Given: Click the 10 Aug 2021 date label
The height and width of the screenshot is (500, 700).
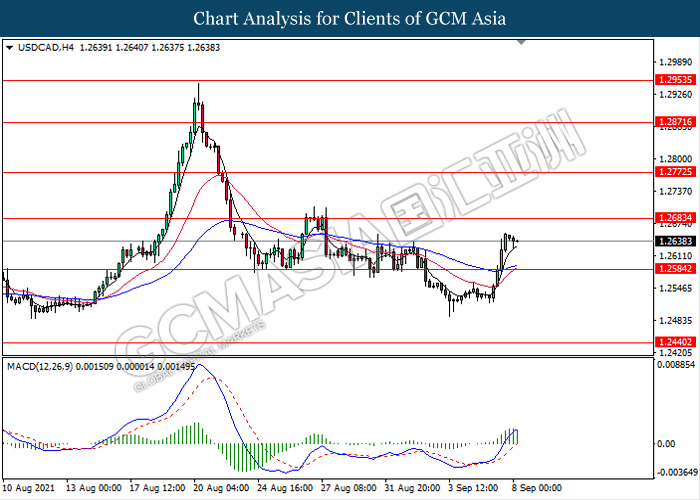Looking at the screenshot, I should click(29, 488).
